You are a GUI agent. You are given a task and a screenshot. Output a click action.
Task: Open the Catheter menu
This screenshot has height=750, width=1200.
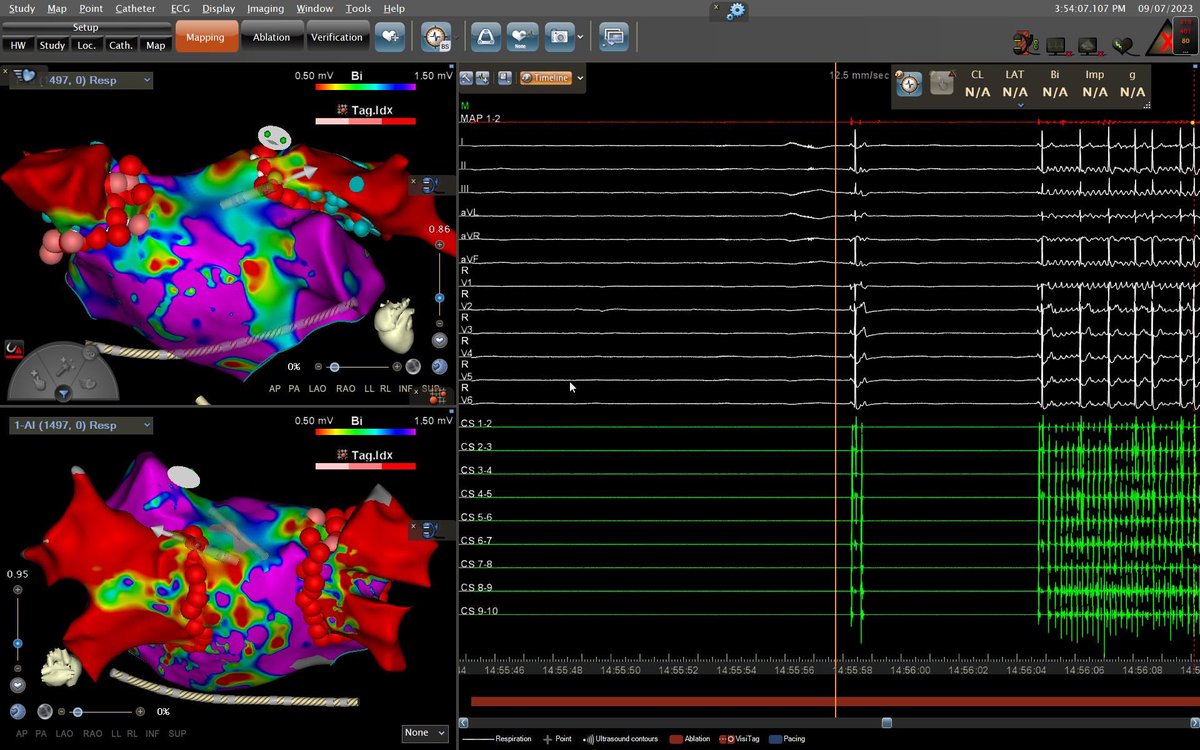pos(135,8)
